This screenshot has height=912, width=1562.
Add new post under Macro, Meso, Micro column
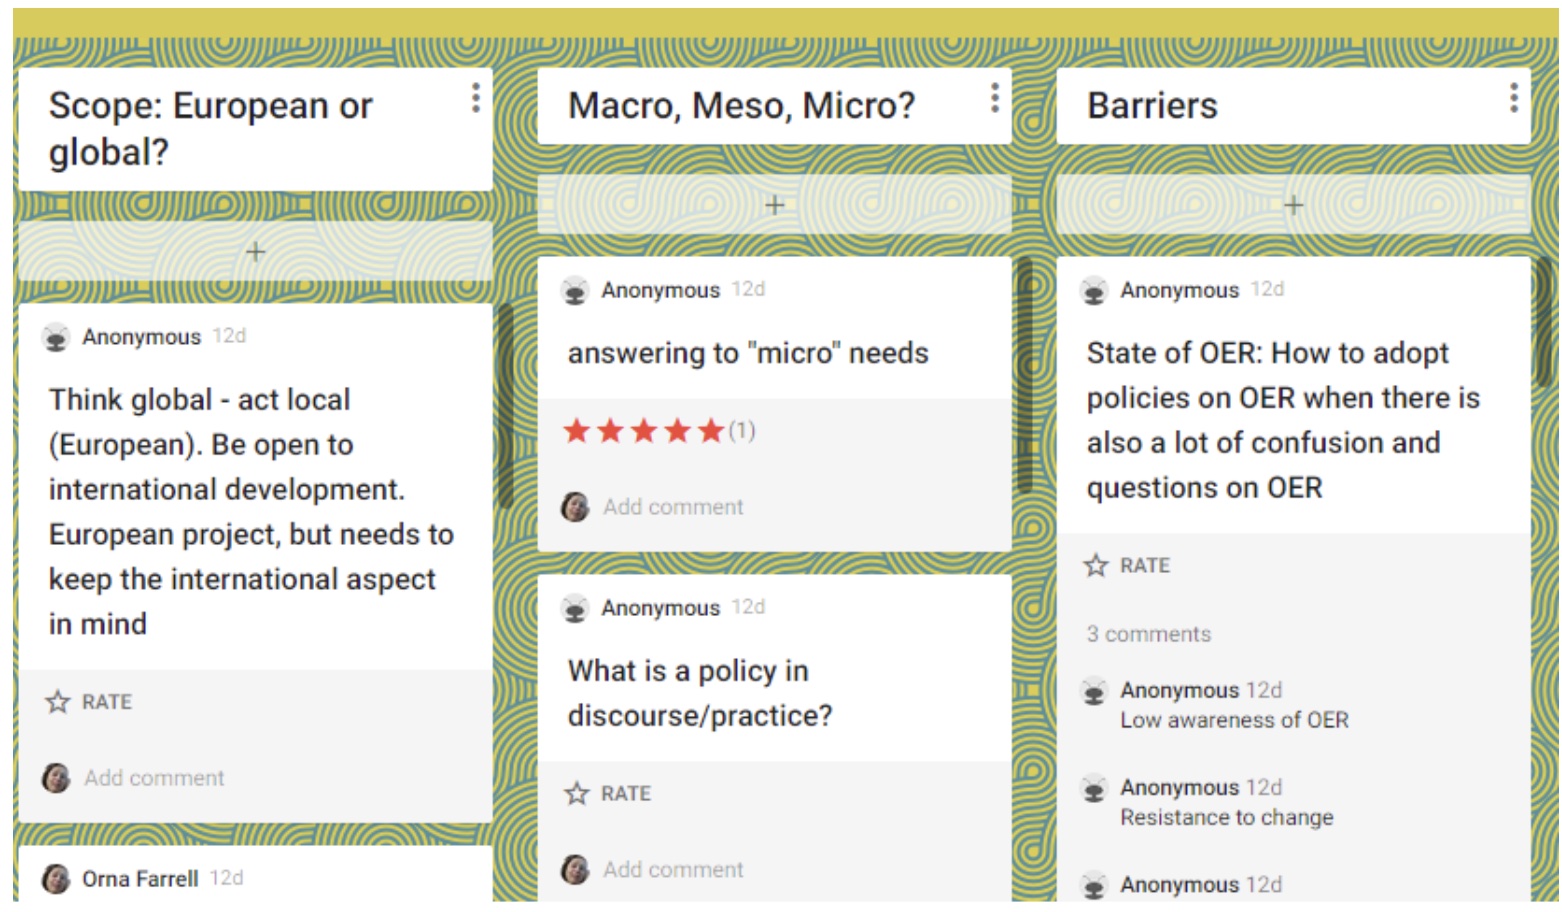coord(774,205)
